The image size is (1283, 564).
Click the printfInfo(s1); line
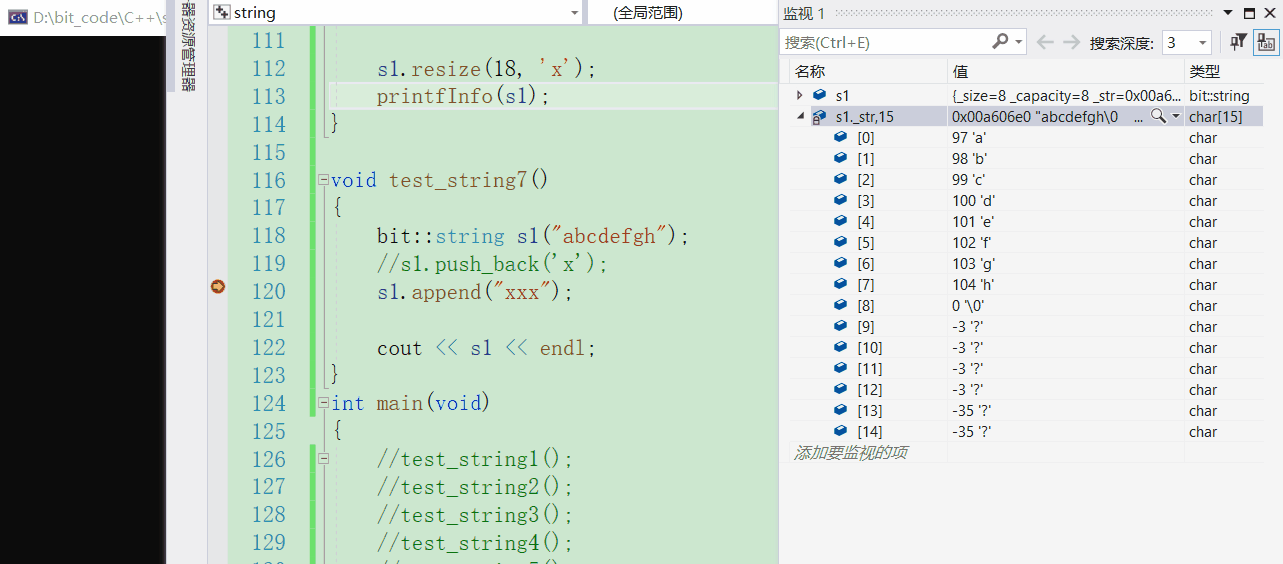coord(464,97)
